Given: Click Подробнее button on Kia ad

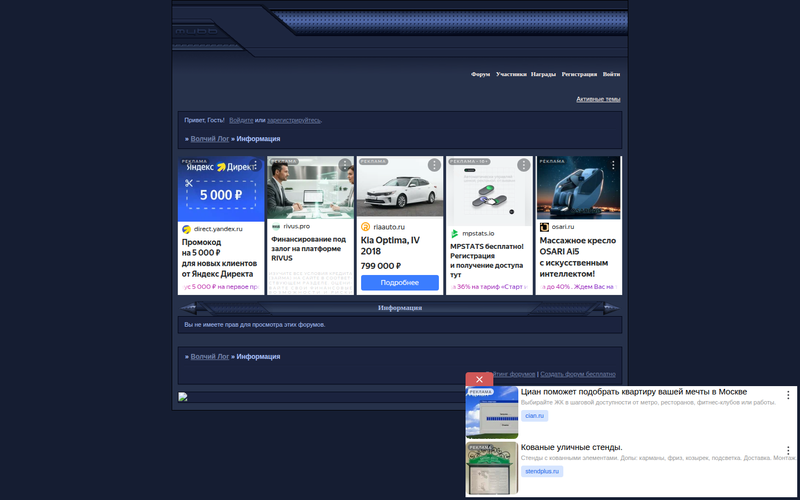Looking at the screenshot, I should click(399, 283).
